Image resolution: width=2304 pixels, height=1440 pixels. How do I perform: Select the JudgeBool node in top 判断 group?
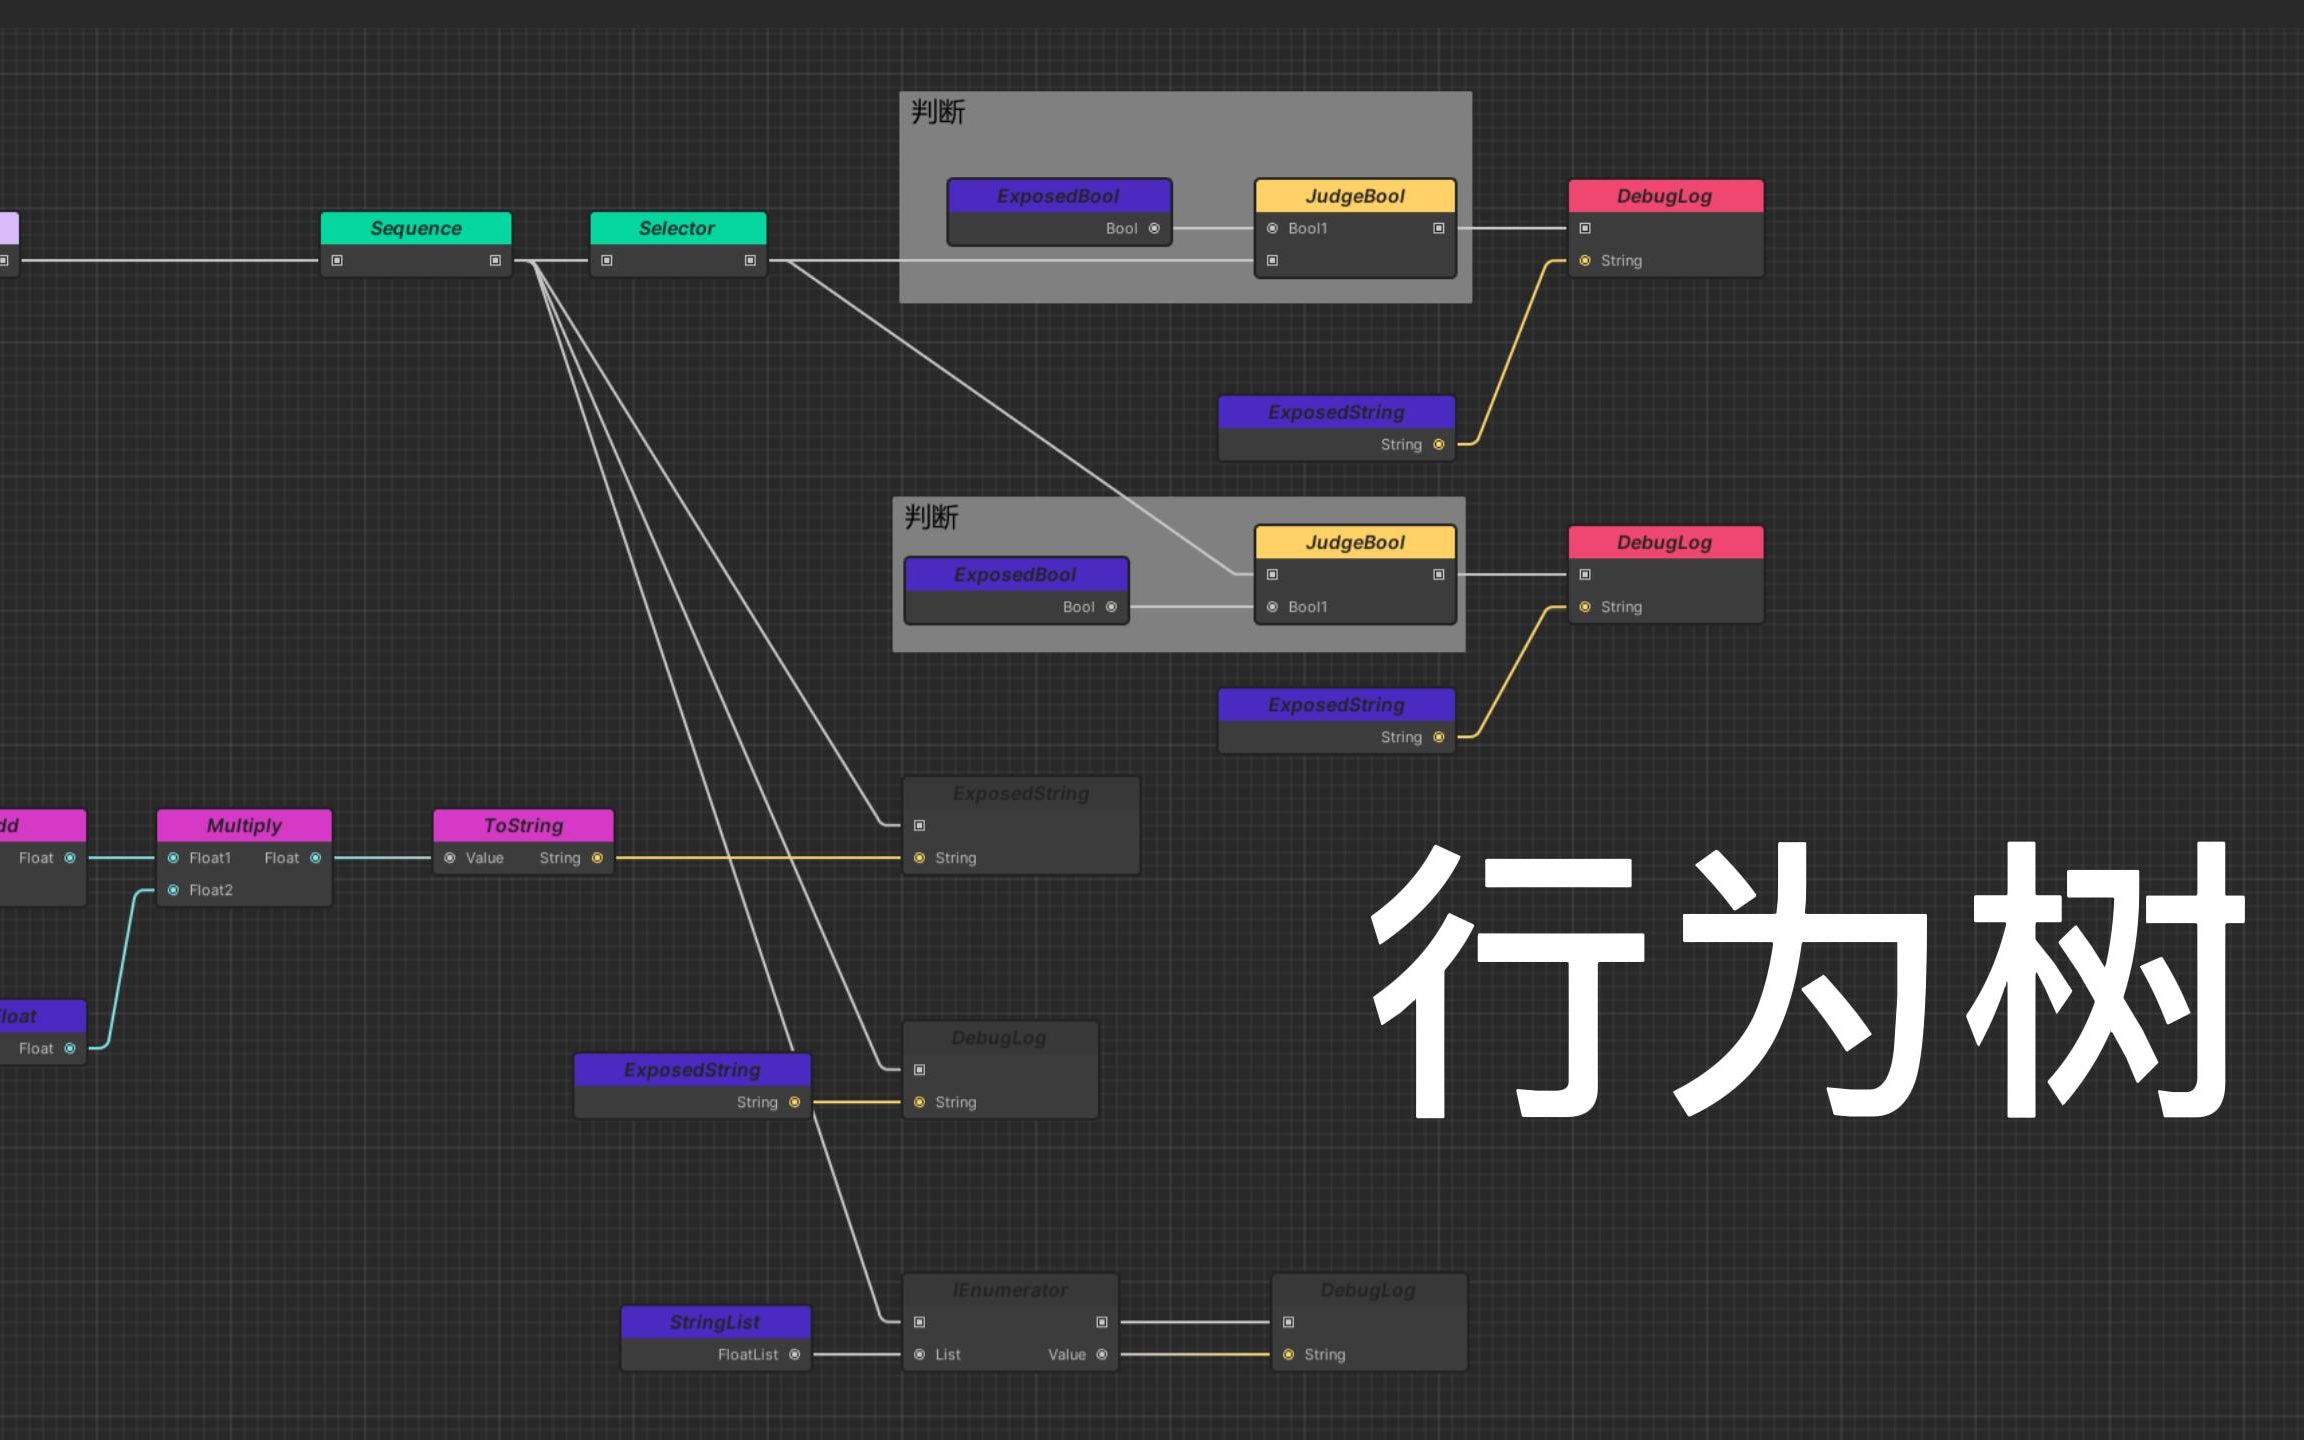[1354, 196]
